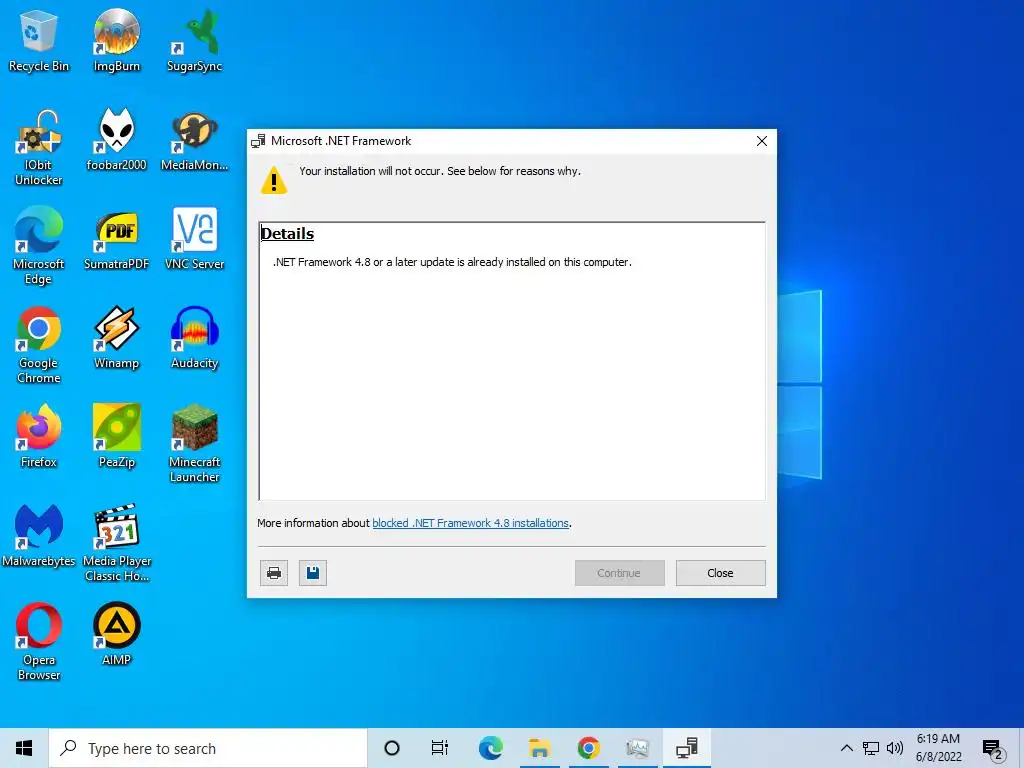Open the Recycle Bin desktop icon

coord(39,39)
